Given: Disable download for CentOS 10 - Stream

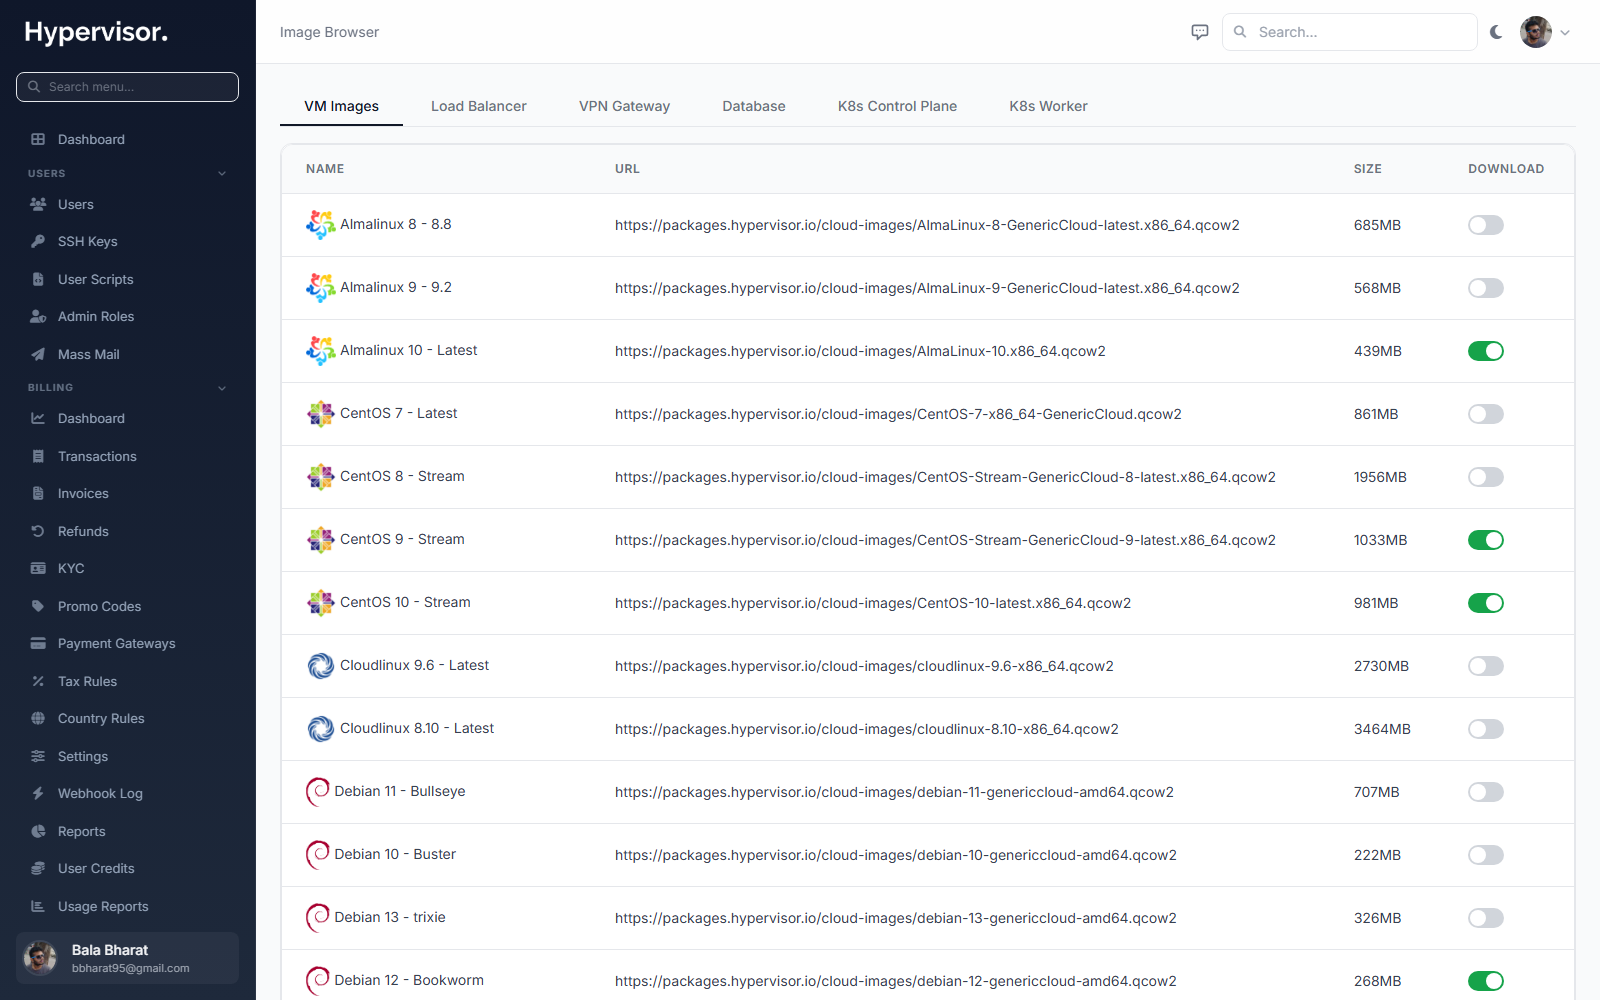Looking at the screenshot, I should 1486,603.
